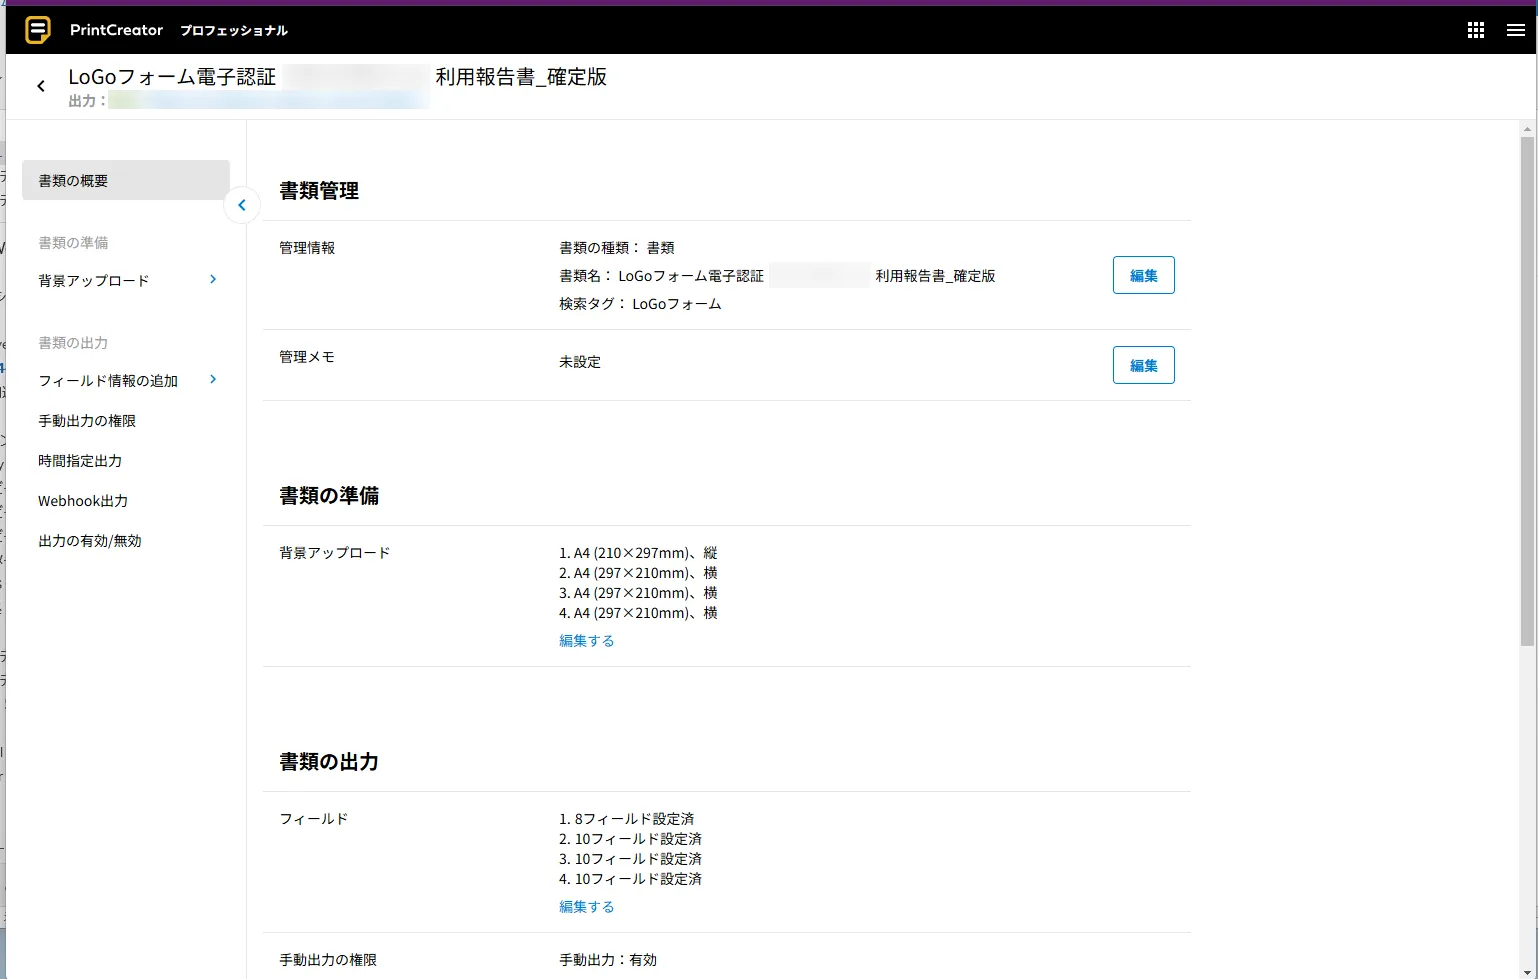Click 編集 button for 管理情報
The height and width of the screenshot is (979, 1538).
[1143, 276]
